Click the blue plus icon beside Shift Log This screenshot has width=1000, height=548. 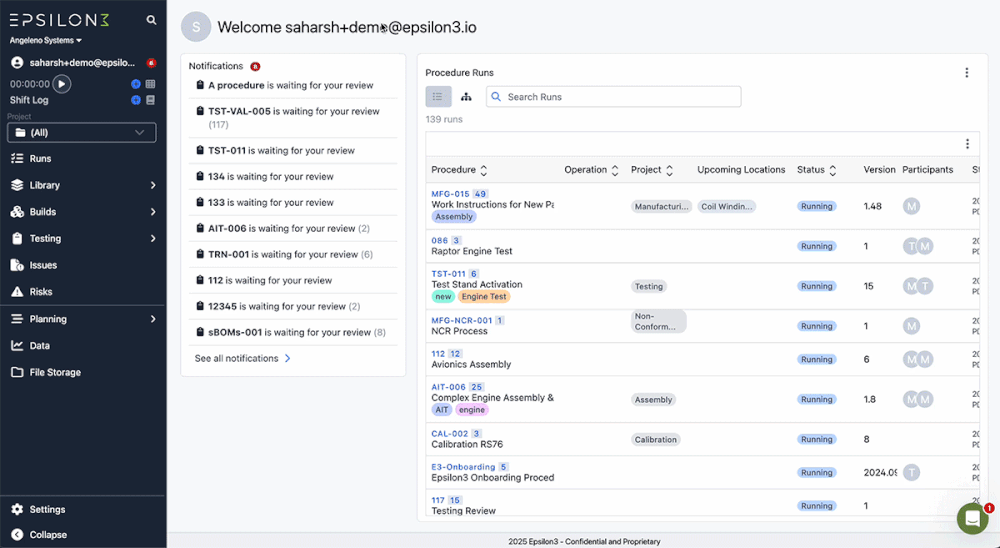point(136,100)
